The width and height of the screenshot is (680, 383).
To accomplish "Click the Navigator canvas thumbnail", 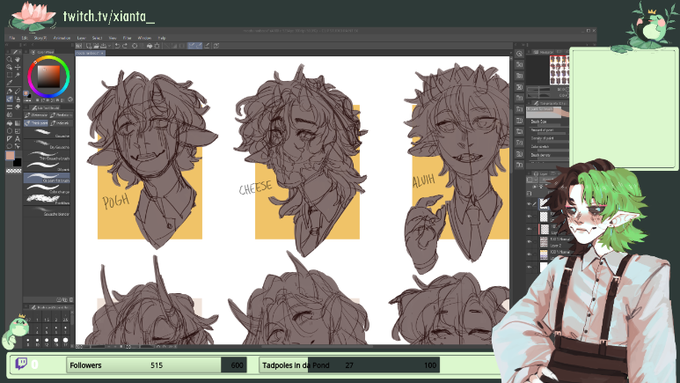I will pyautogui.click(x=559, y=70).
